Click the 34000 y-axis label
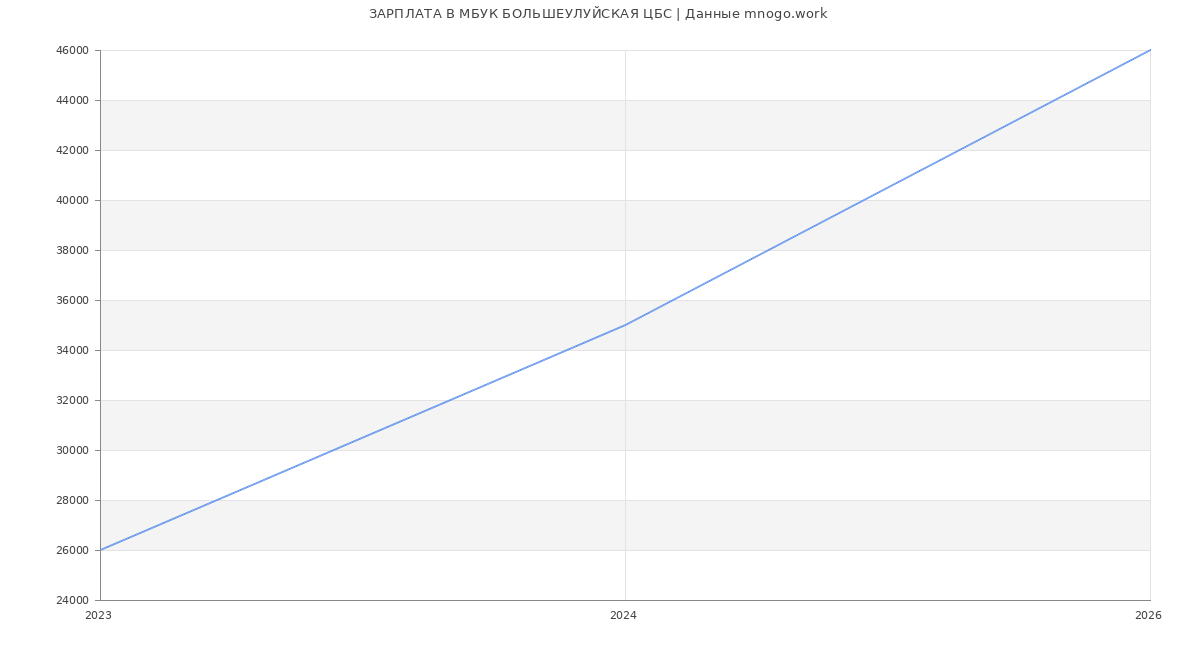This screenshot has height=650, width=1200. coord(72,350)
